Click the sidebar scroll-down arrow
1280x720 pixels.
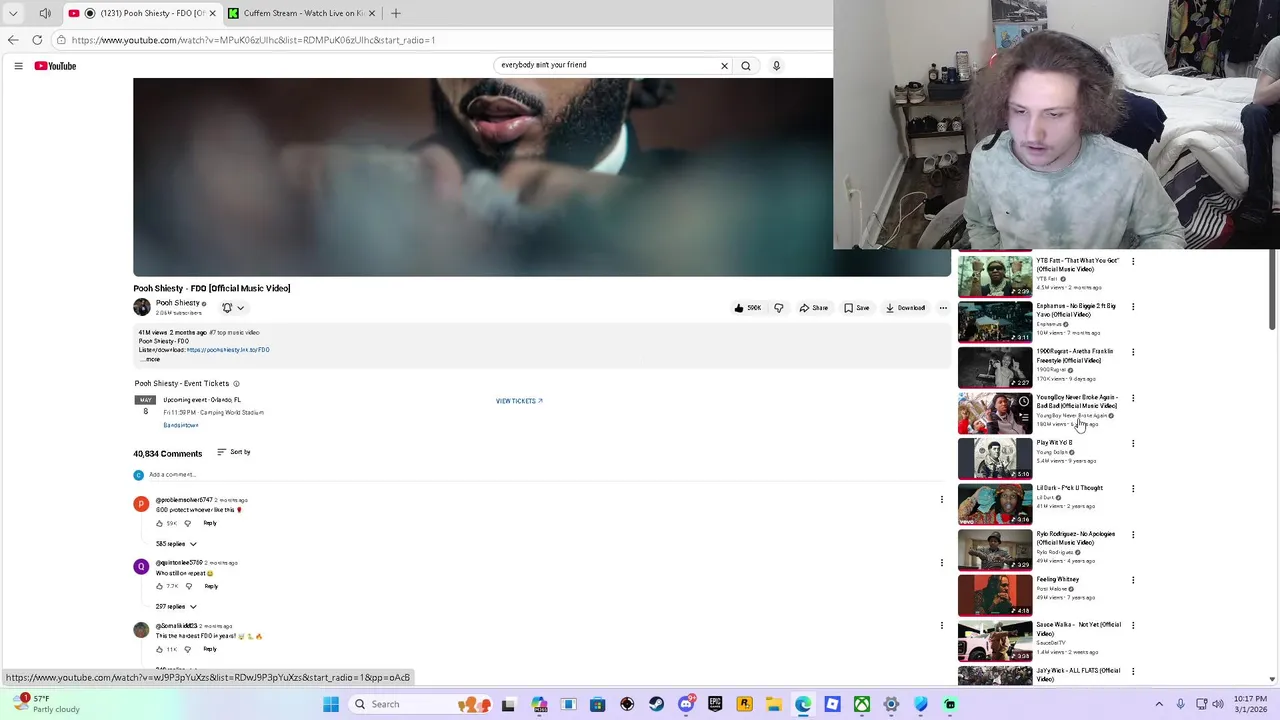pyautogui.click(x=1272, y=679)
